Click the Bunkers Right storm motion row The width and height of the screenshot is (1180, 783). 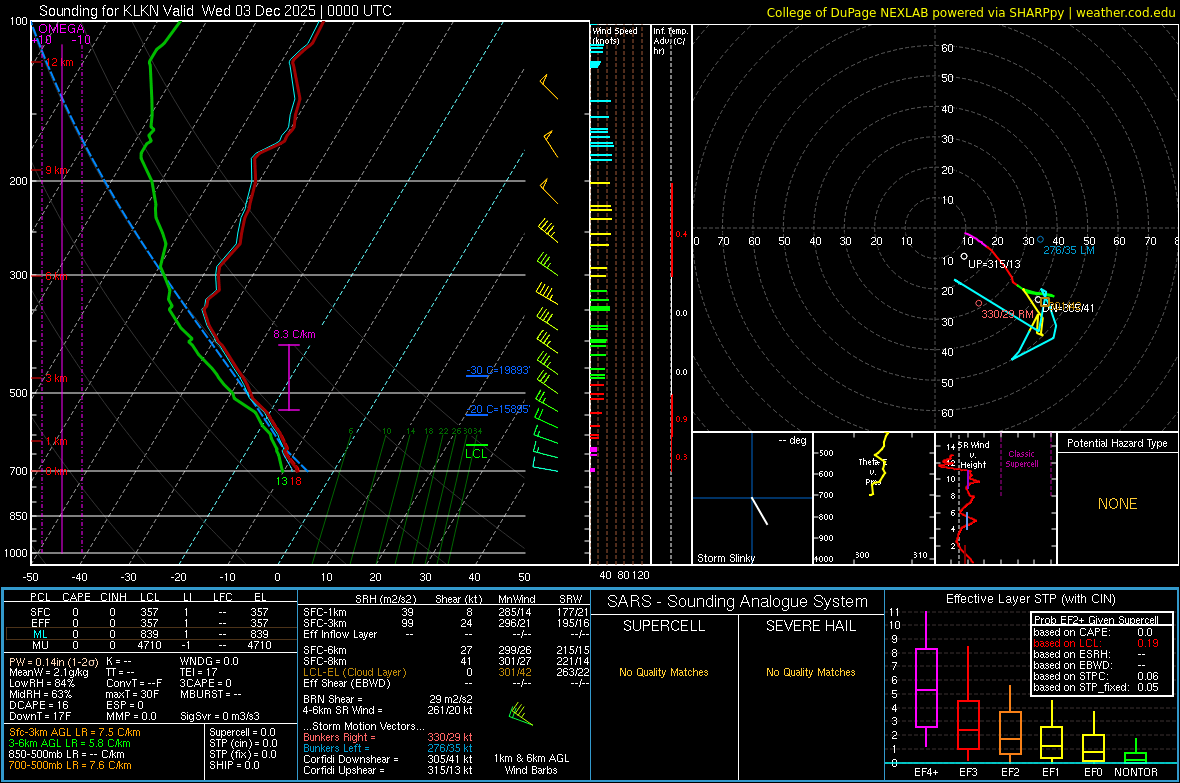(388, 738)
